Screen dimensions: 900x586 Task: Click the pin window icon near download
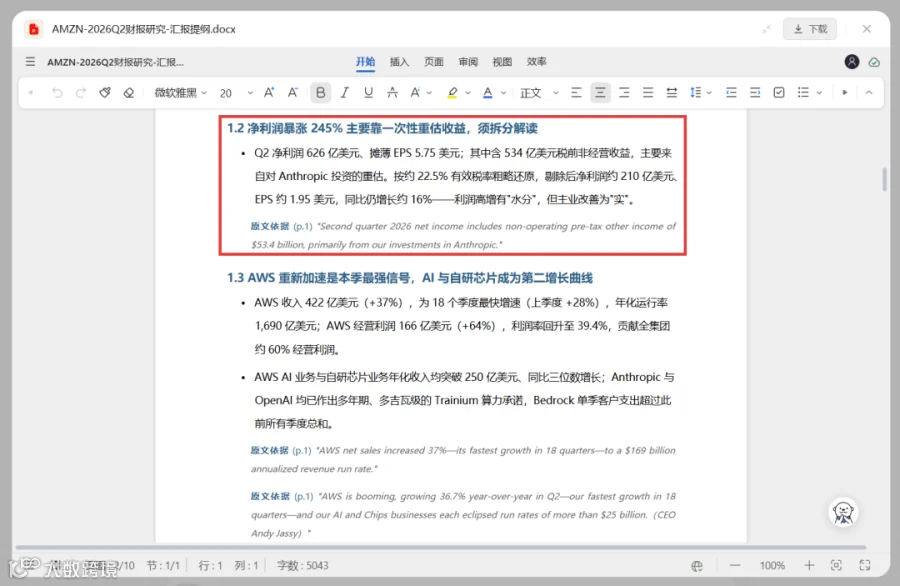coord(766,29)
